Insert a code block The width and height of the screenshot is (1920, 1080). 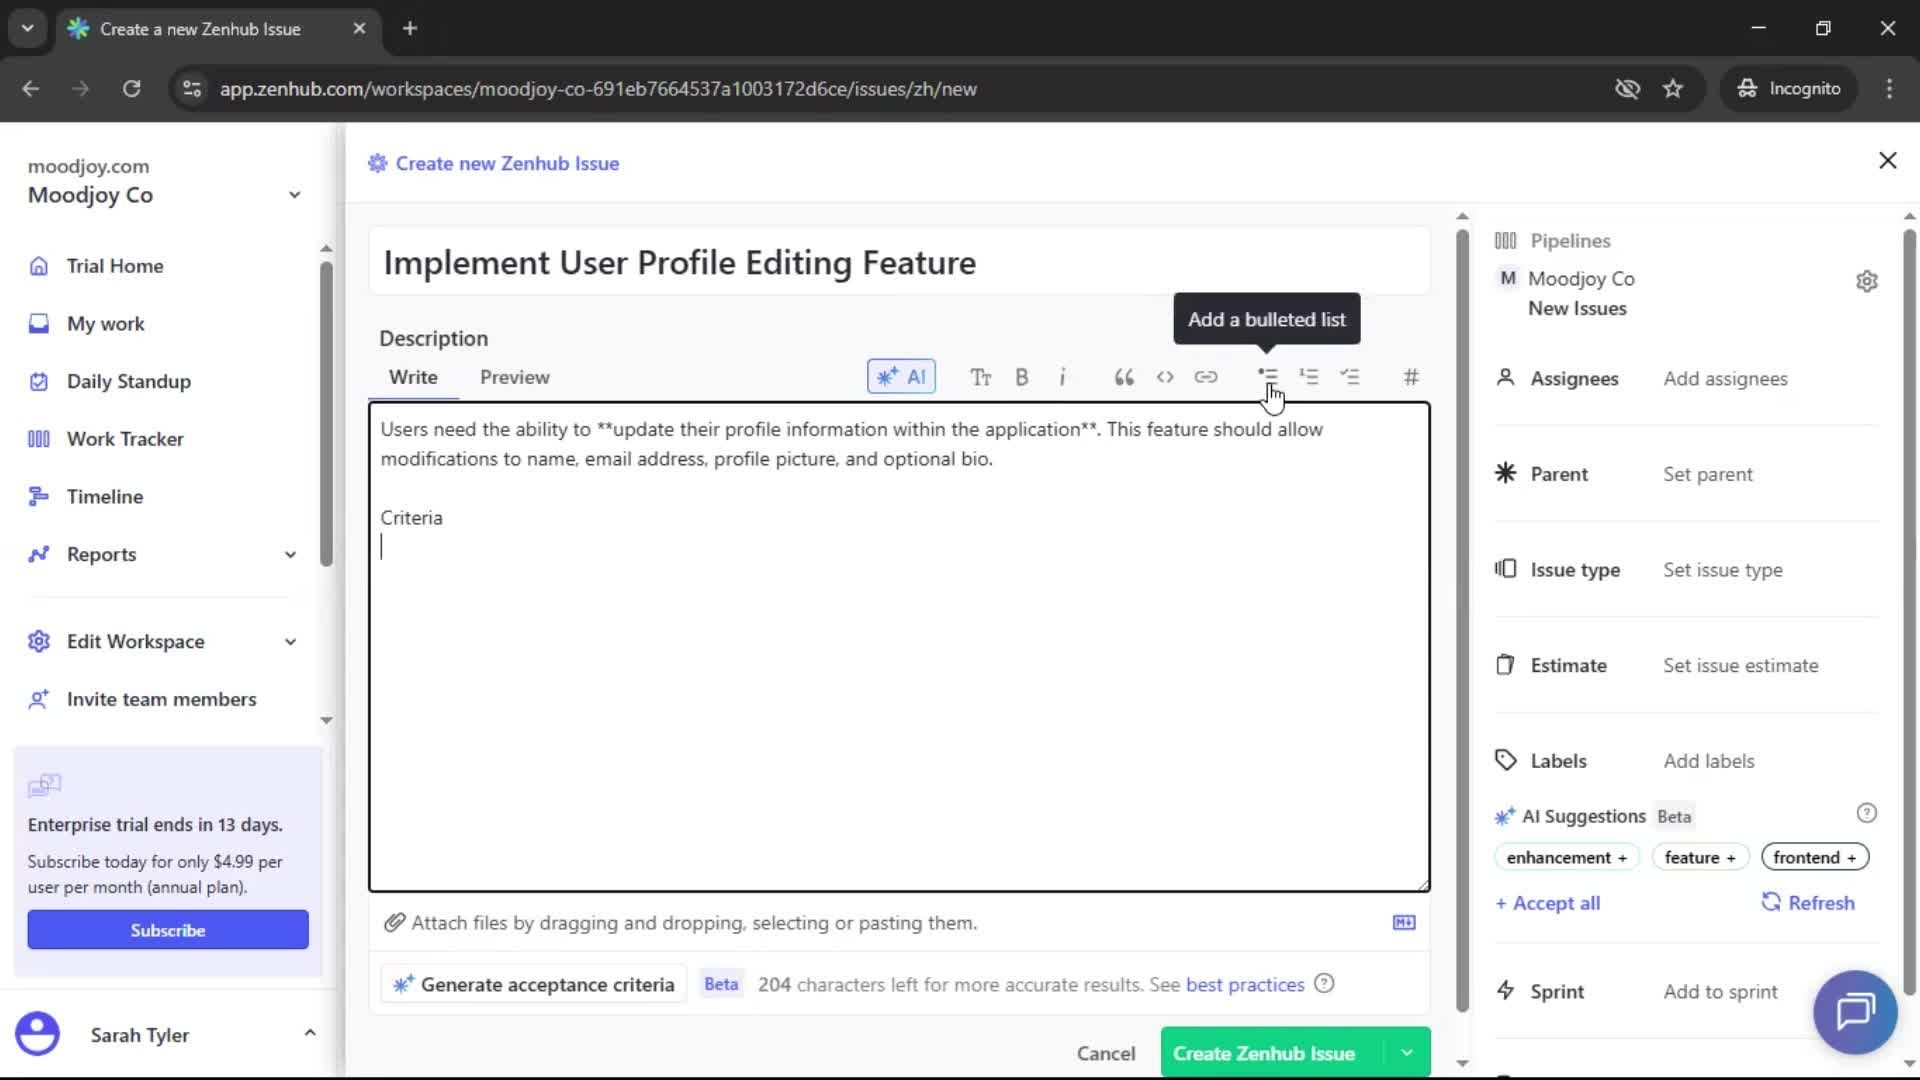click(1165, 377)
